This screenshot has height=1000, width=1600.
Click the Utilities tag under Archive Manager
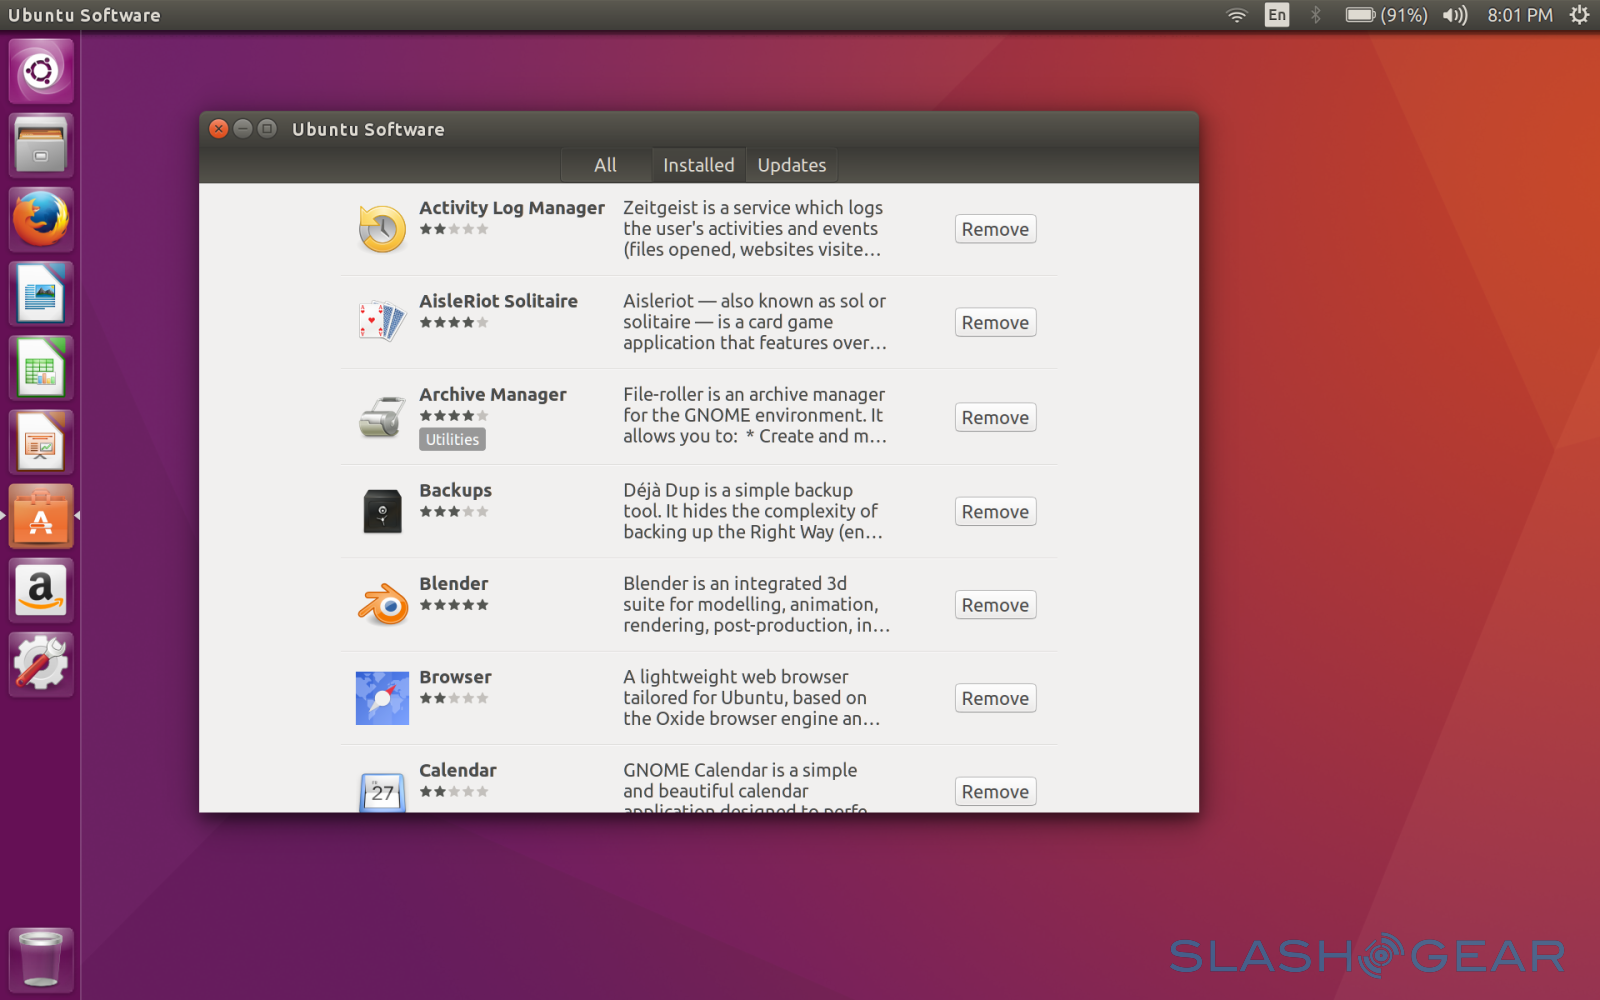click(452, 439)
